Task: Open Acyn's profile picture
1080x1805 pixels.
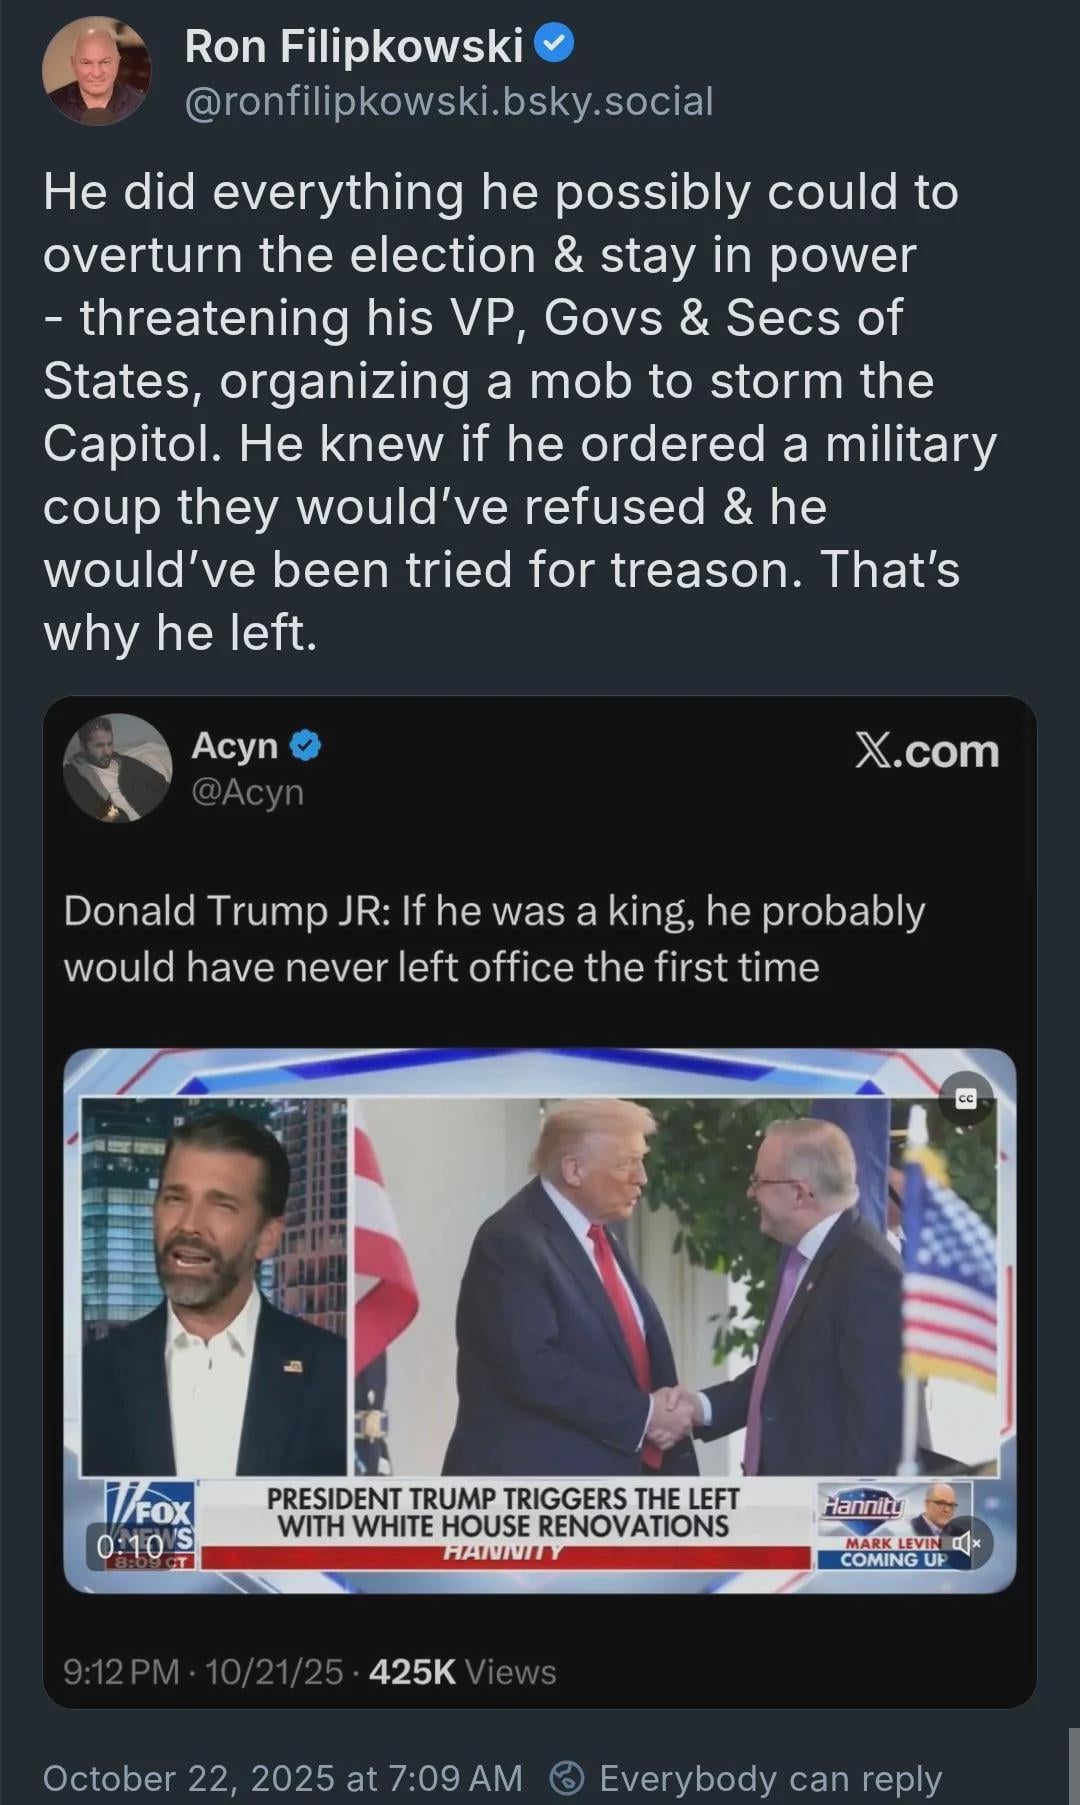Action: point(117,768)
